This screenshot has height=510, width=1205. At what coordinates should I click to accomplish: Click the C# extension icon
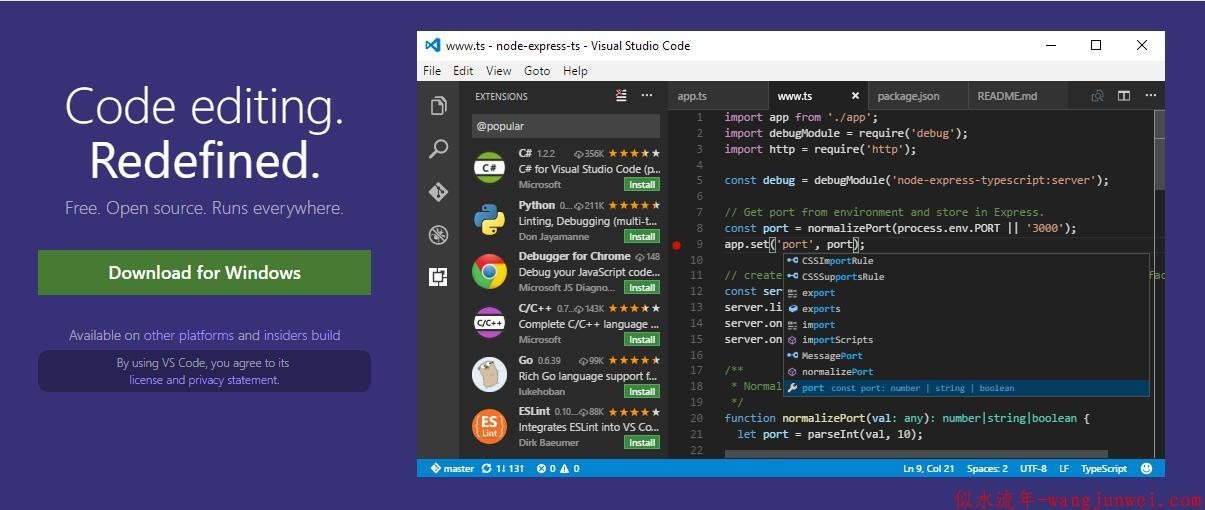[x=489, y=168]
